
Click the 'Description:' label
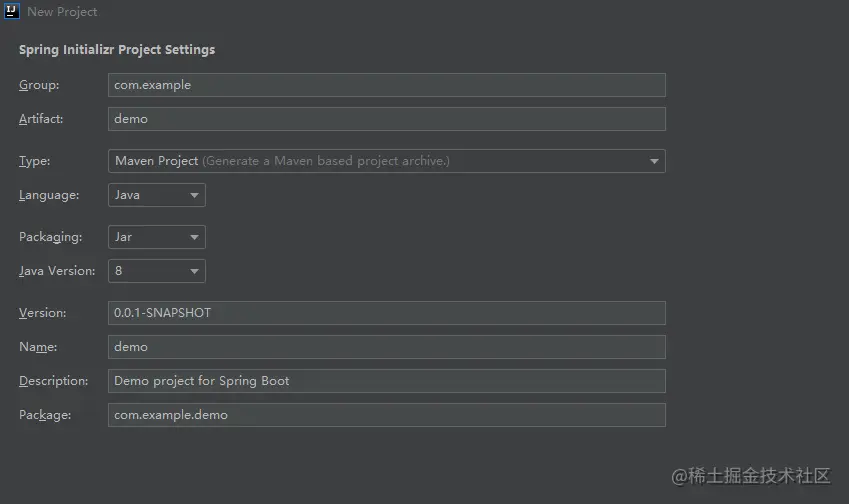click(54, 381)
